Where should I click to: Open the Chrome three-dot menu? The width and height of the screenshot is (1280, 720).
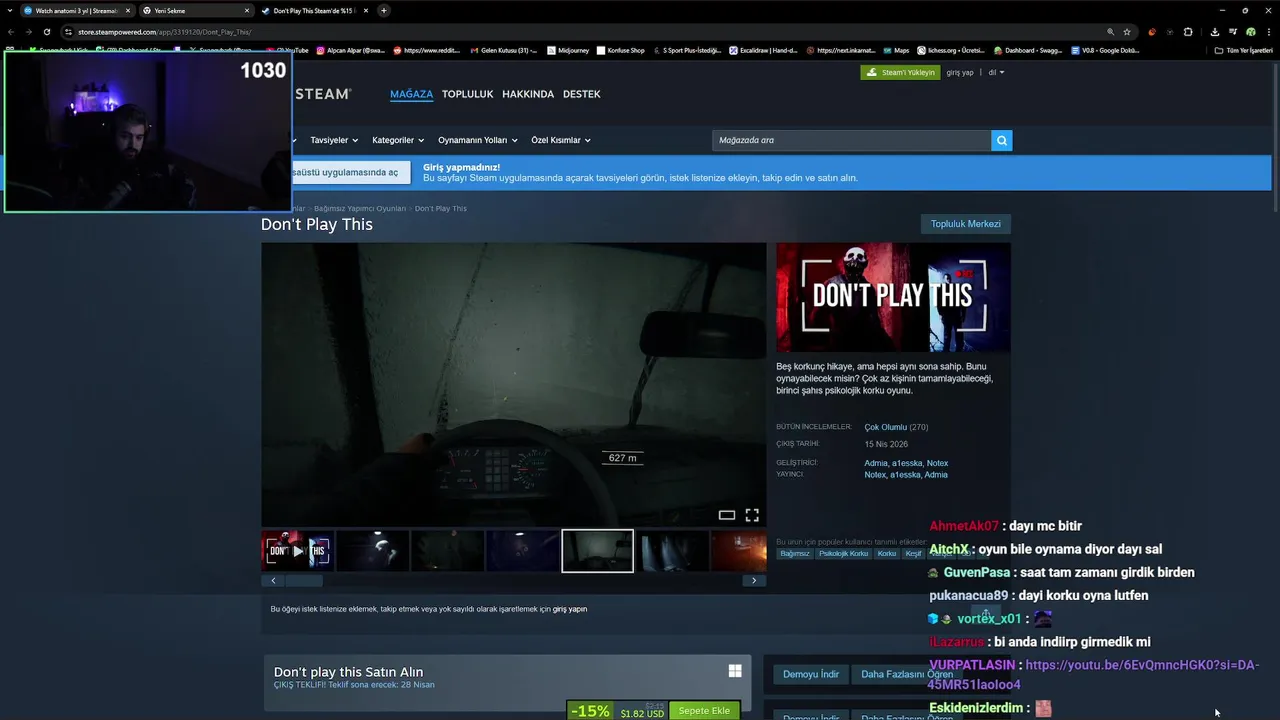(x=1267, y=32)
